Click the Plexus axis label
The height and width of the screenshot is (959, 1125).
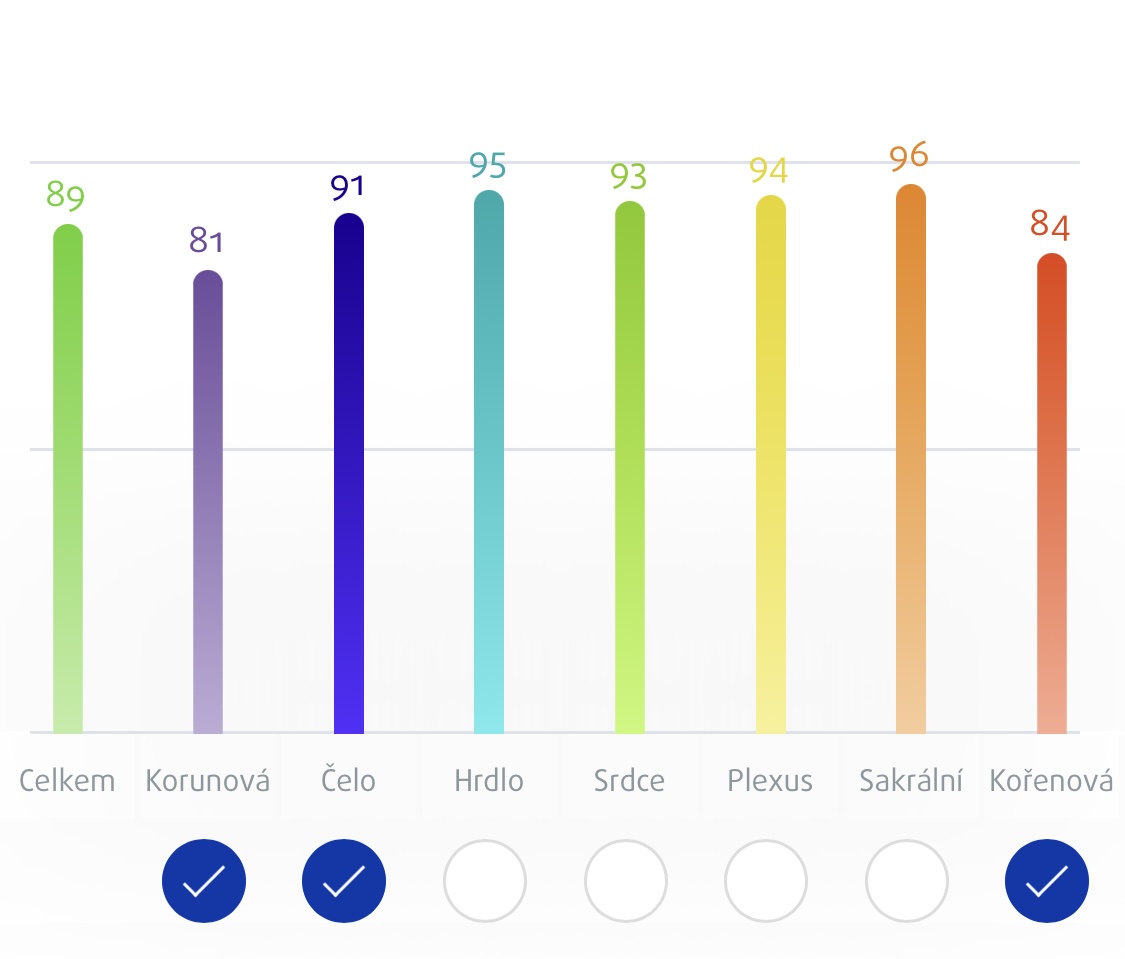(x=770, y=780)
